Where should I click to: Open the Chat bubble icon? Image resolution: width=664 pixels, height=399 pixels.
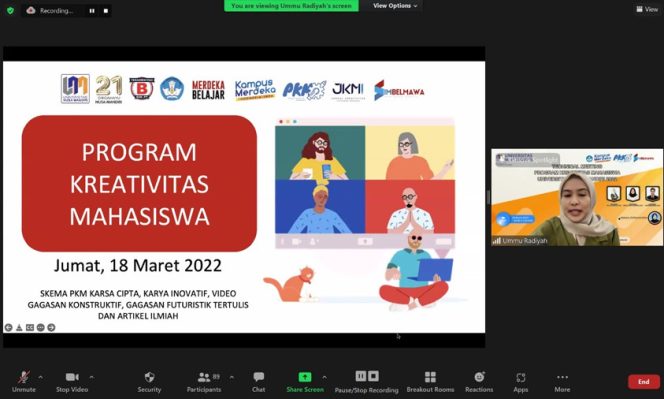259,377
